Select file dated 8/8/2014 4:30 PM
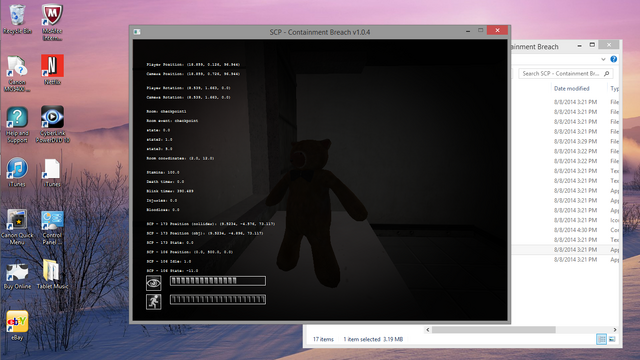Viewport: 640px width, 360px height. point(575,230)
